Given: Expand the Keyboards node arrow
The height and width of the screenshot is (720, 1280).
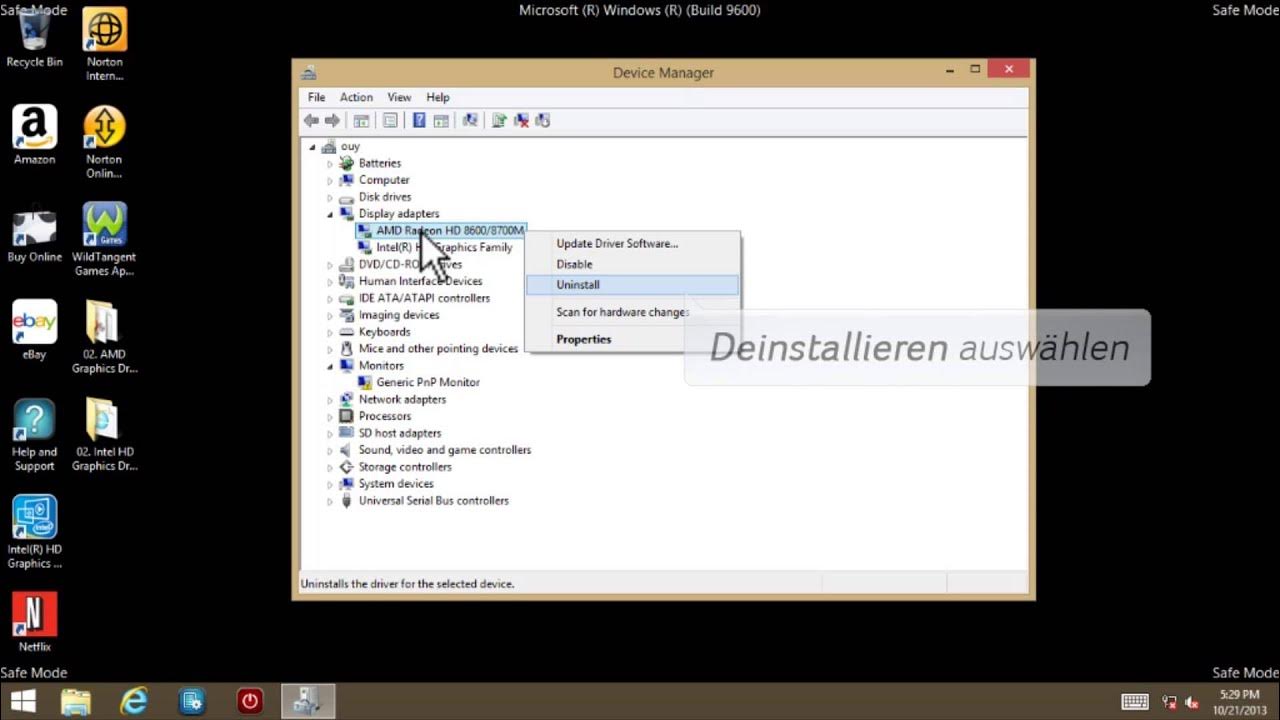Looking at the screenshot, I should pyautogui.click(x=330, y=332).
